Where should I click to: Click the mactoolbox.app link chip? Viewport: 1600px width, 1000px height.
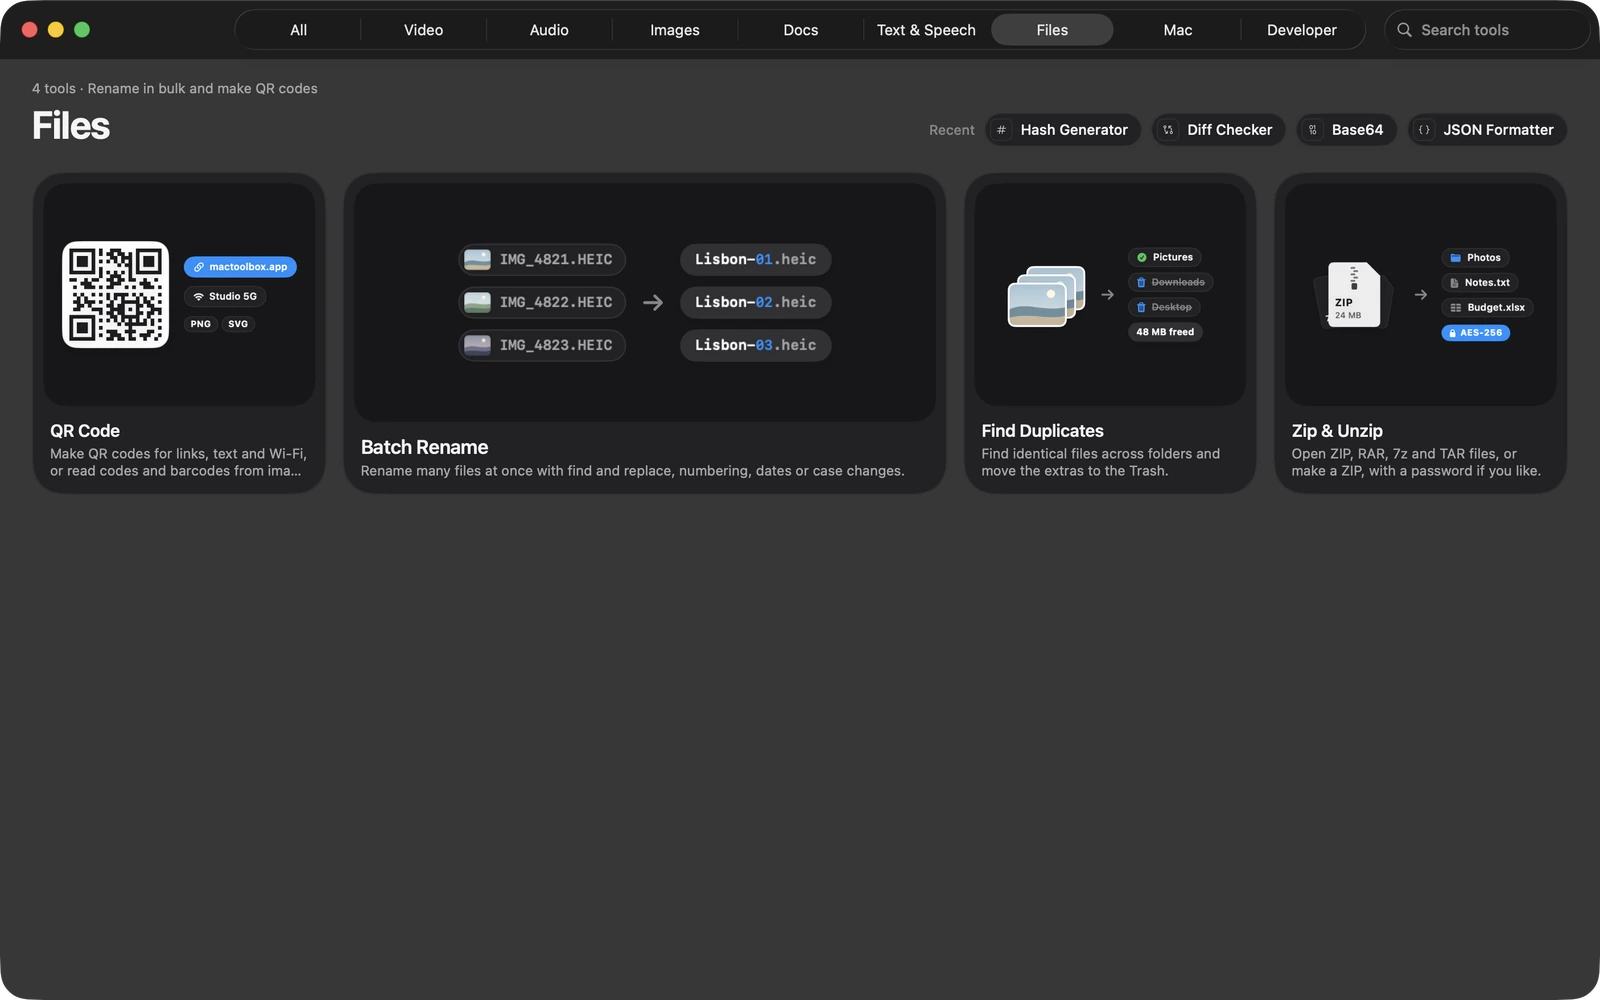[240, 267]
